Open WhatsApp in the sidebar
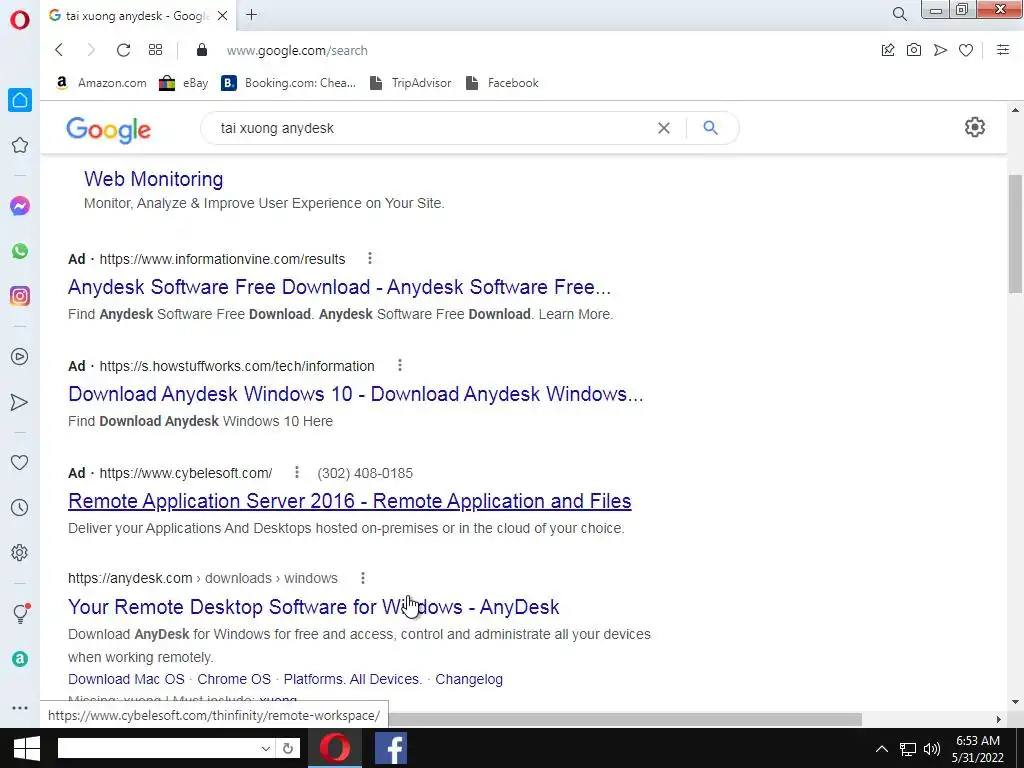 pyautogui.click(x=20, y=251)
